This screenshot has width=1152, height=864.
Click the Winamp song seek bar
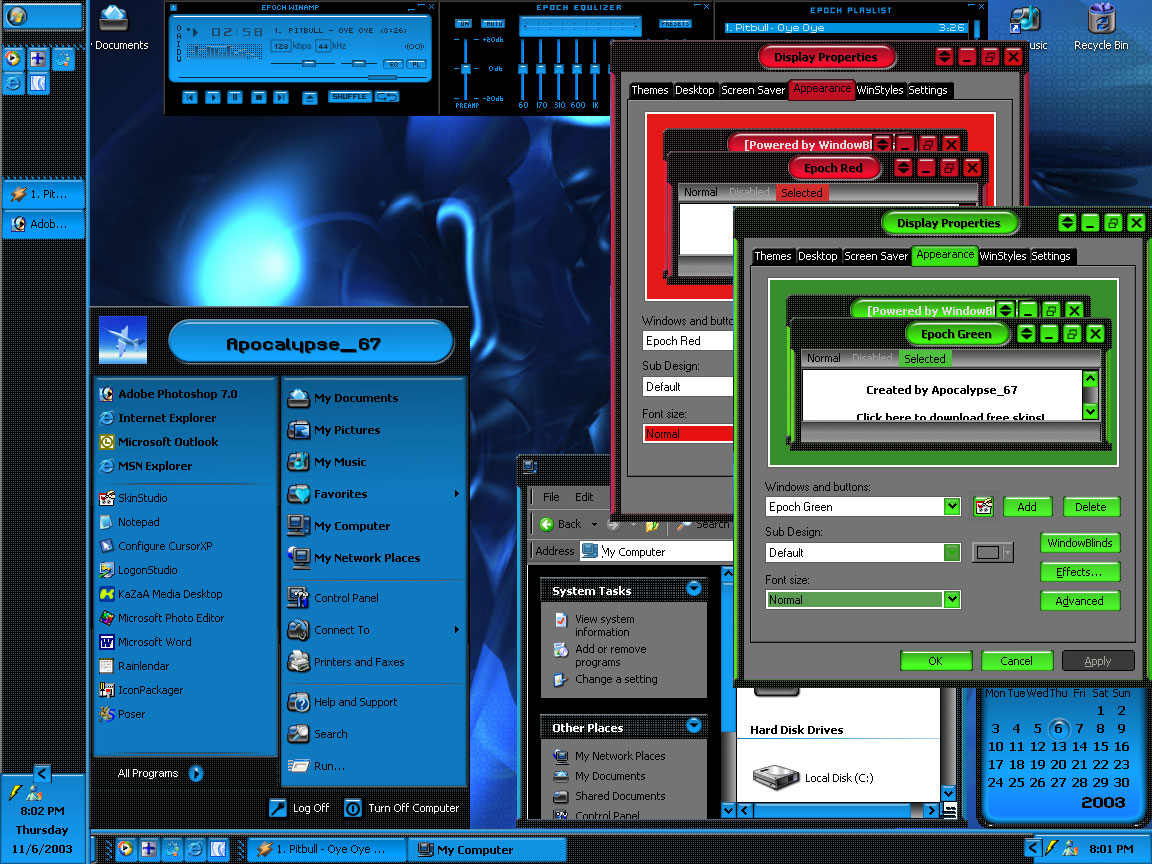(x=301, y=77)
